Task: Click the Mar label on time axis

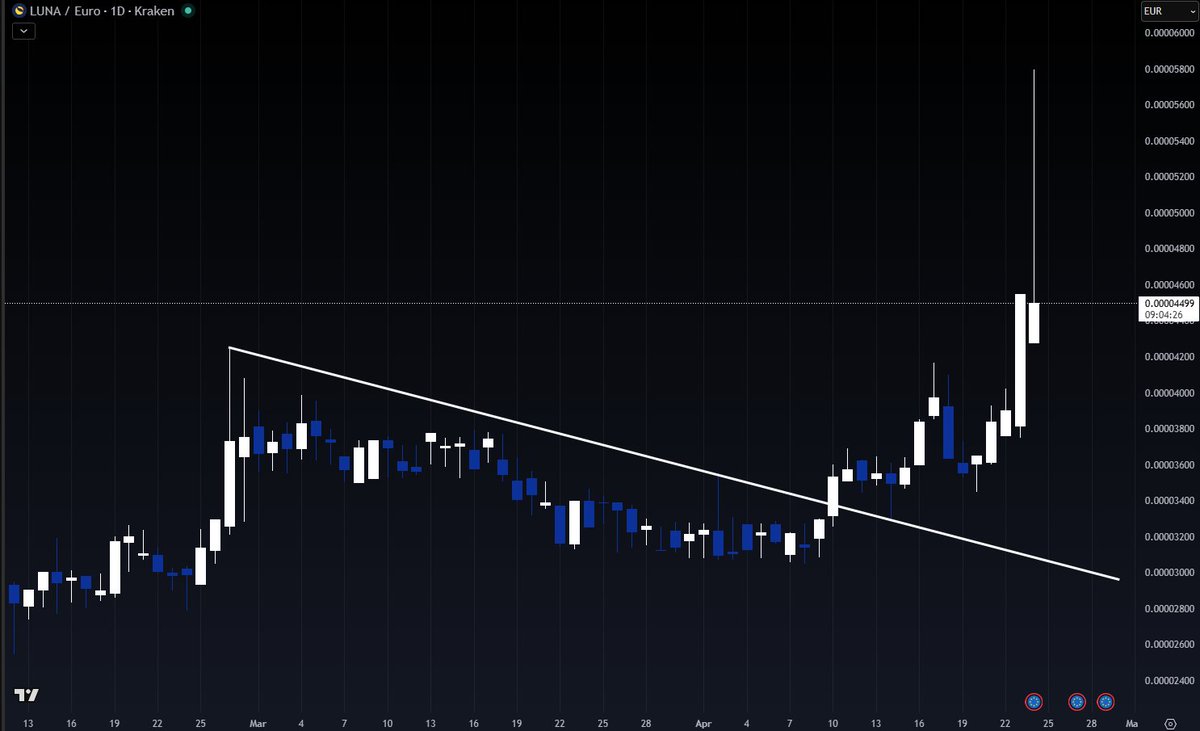Action: (x=258, y=722)
